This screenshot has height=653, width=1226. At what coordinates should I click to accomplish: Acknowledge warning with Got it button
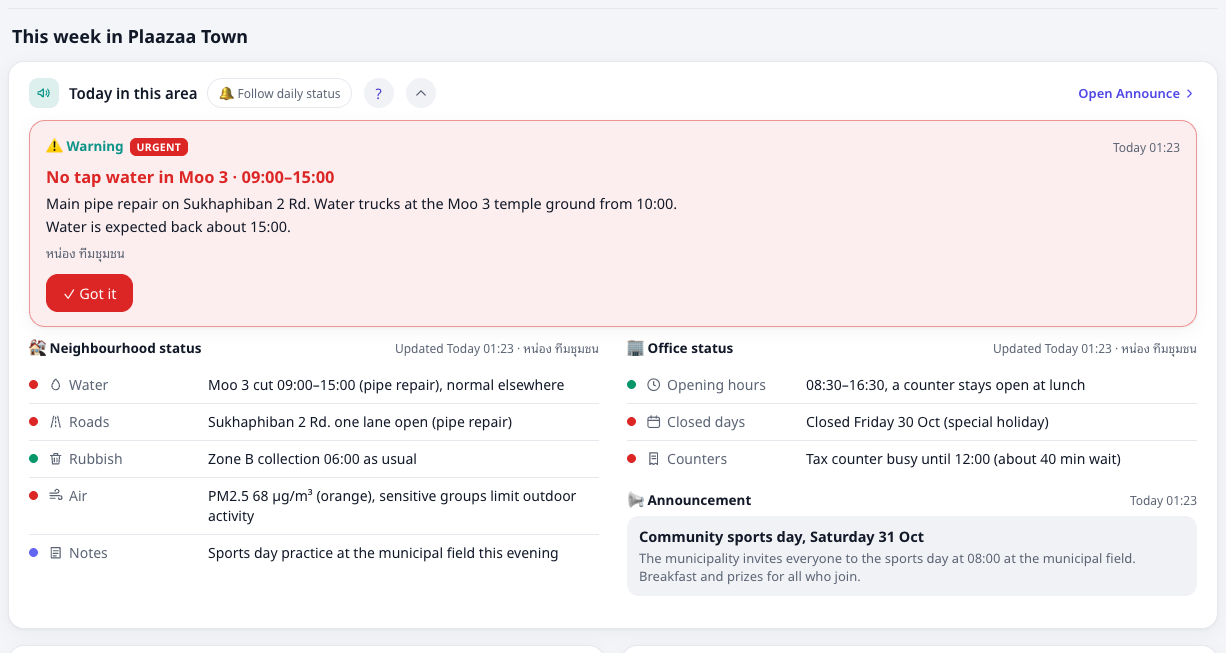(89, 293)
